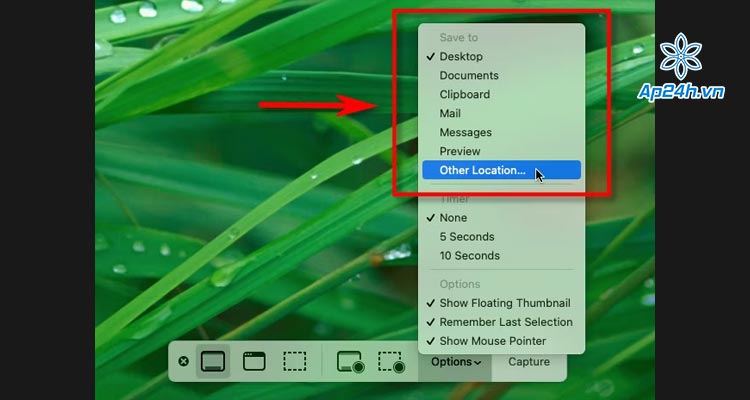
Task: Select Other Location... menu item
Action: coord(501,170)
